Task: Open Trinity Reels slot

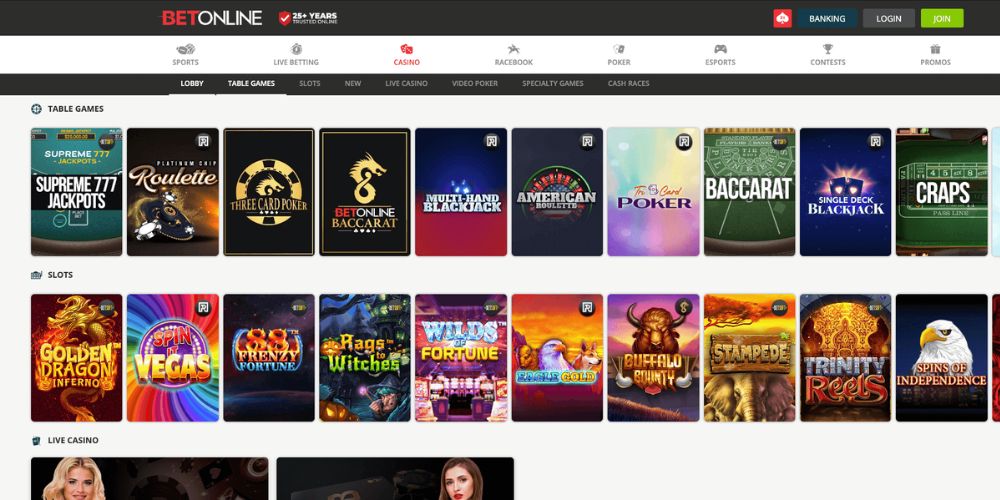Action: tap(846, 358)
